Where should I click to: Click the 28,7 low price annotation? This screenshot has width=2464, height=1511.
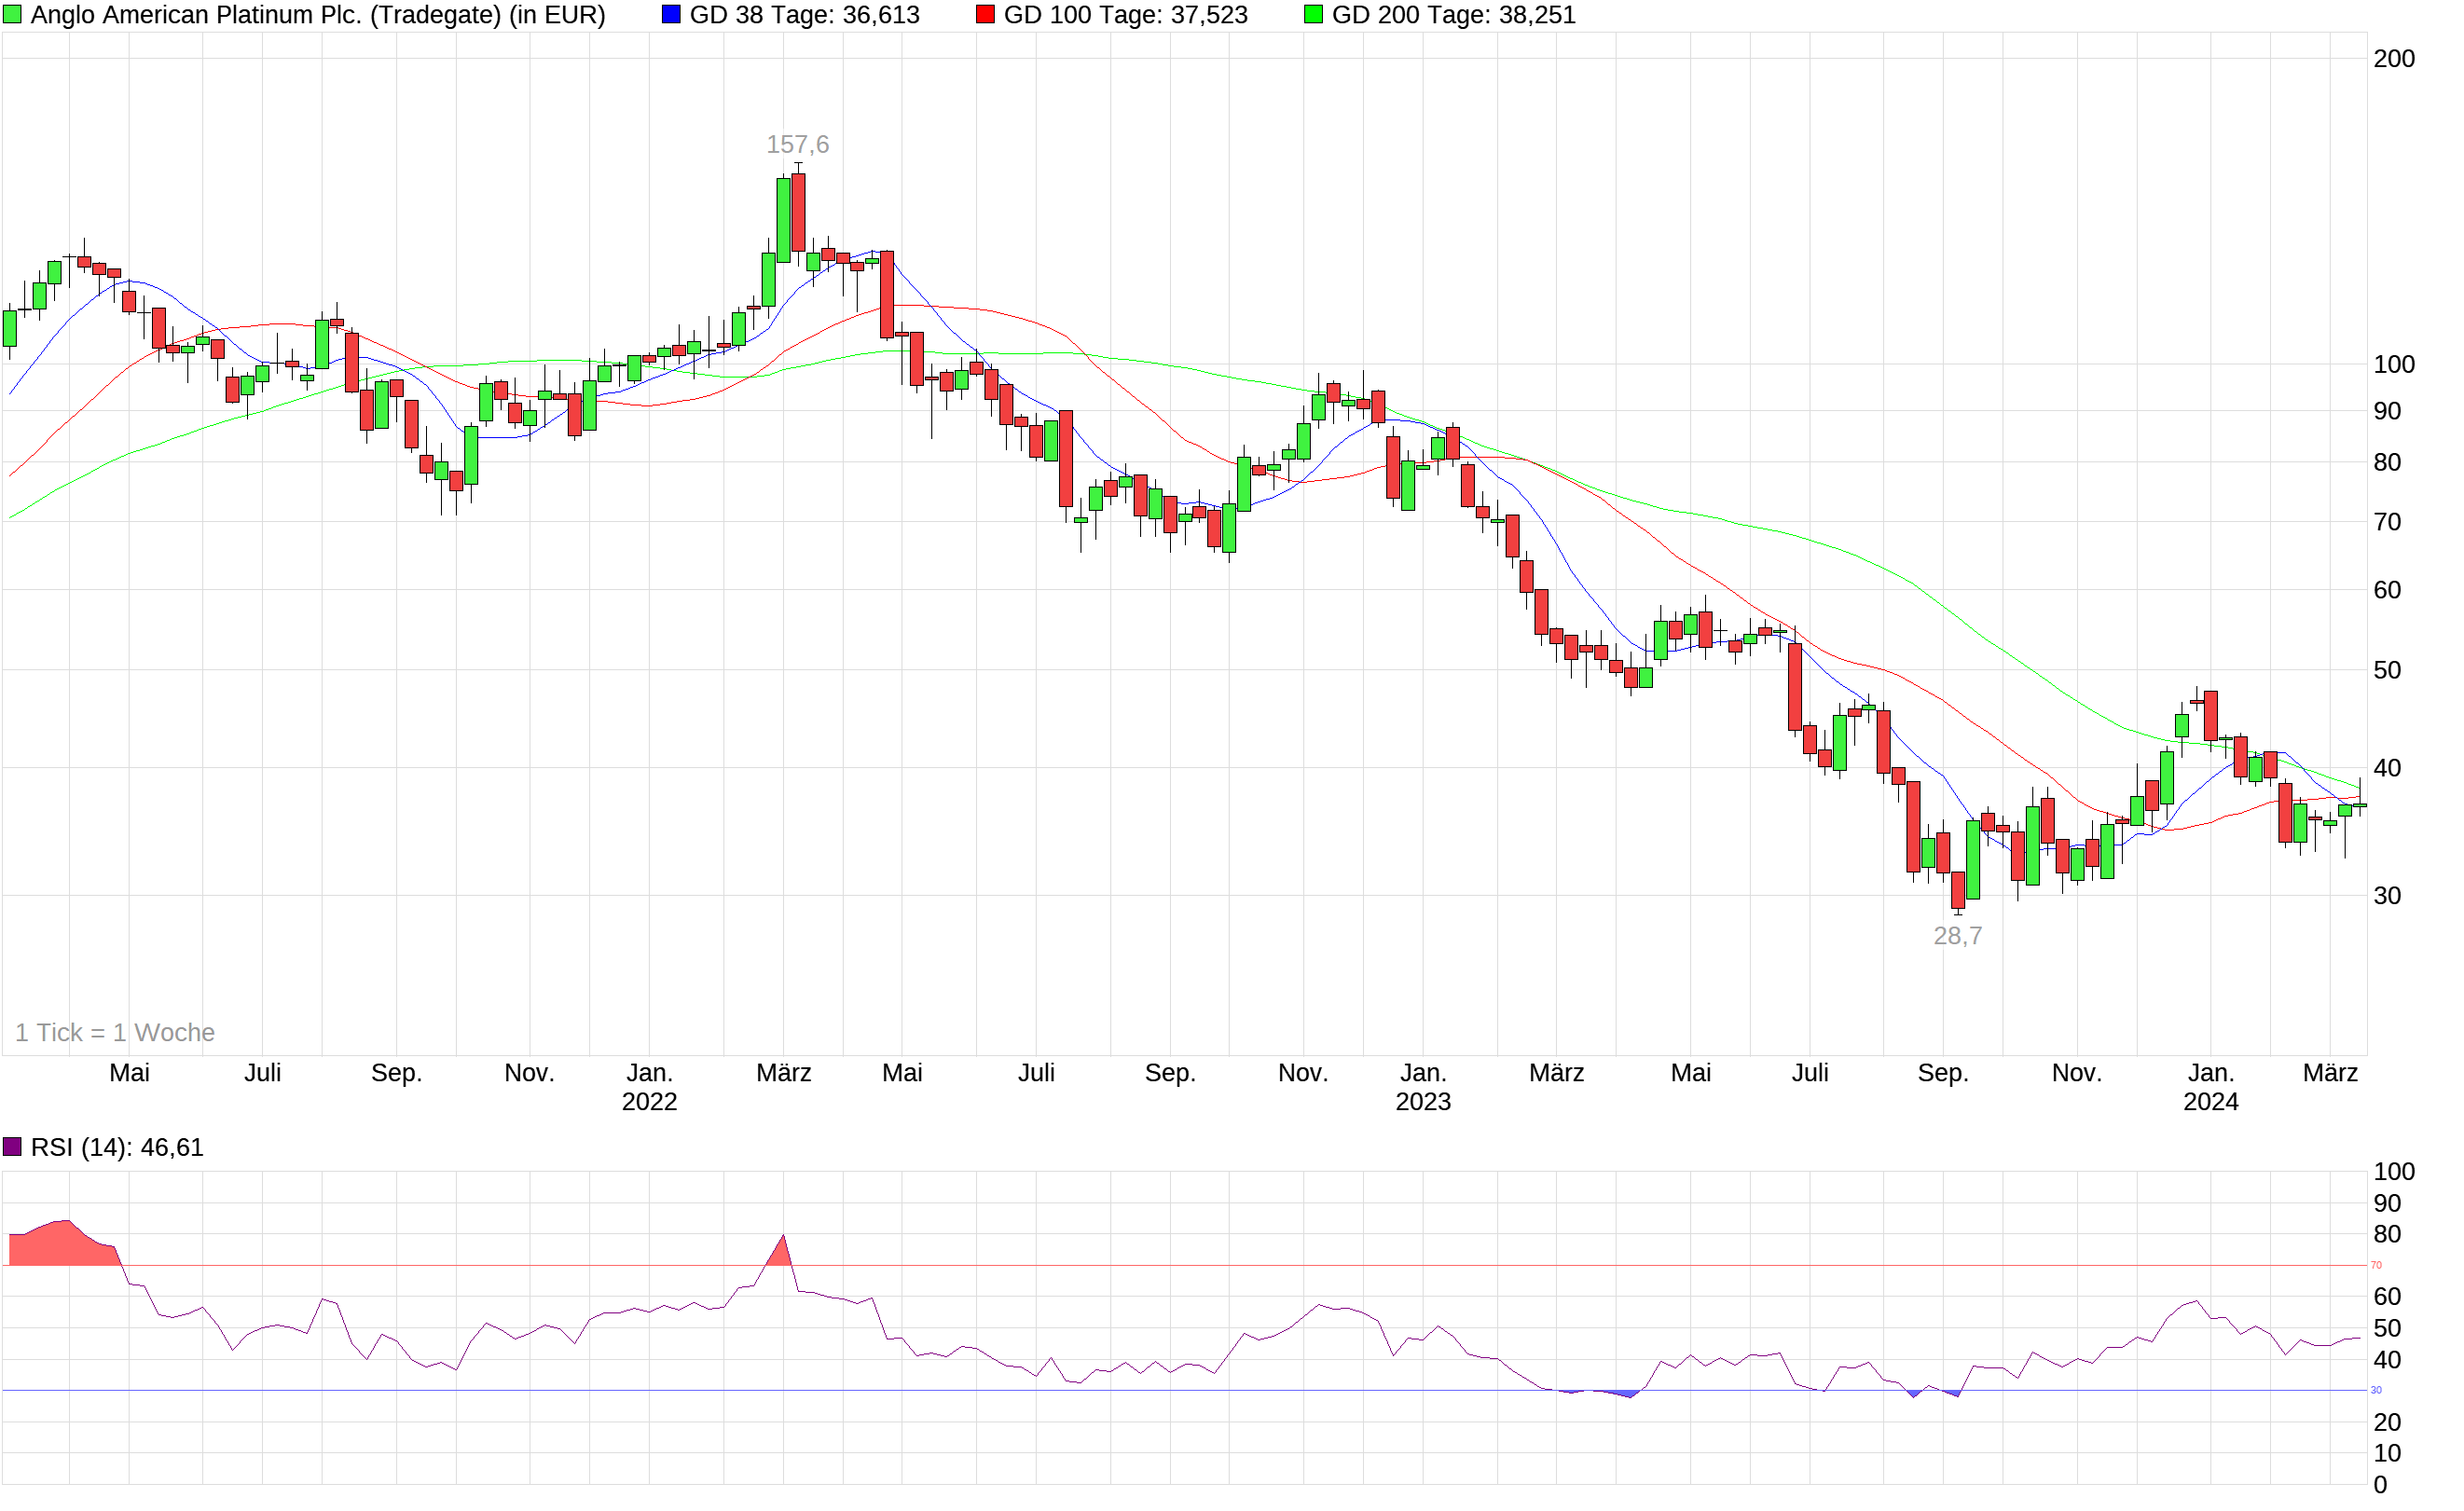pos(1958,936)
